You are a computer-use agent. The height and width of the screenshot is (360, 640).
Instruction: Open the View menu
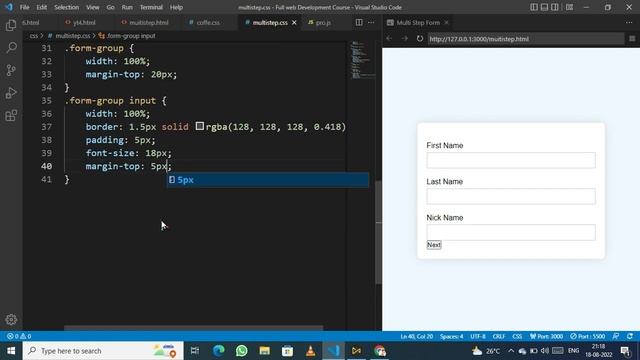click(x=93, y=7)
